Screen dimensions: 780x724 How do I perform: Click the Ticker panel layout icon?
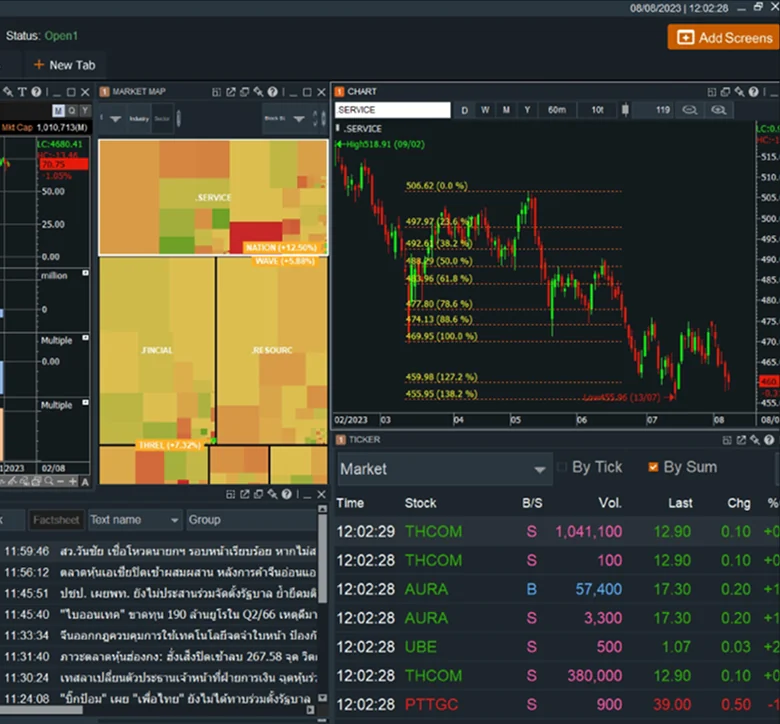[x=727, y=440]
